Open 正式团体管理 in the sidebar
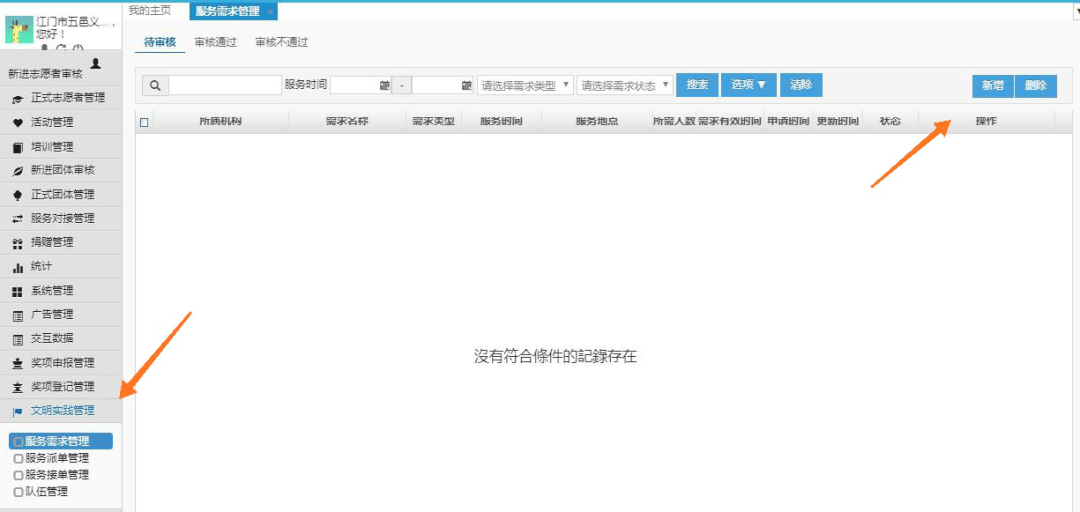This screenshot has height=512, width=1080. (x=61, y=194)
